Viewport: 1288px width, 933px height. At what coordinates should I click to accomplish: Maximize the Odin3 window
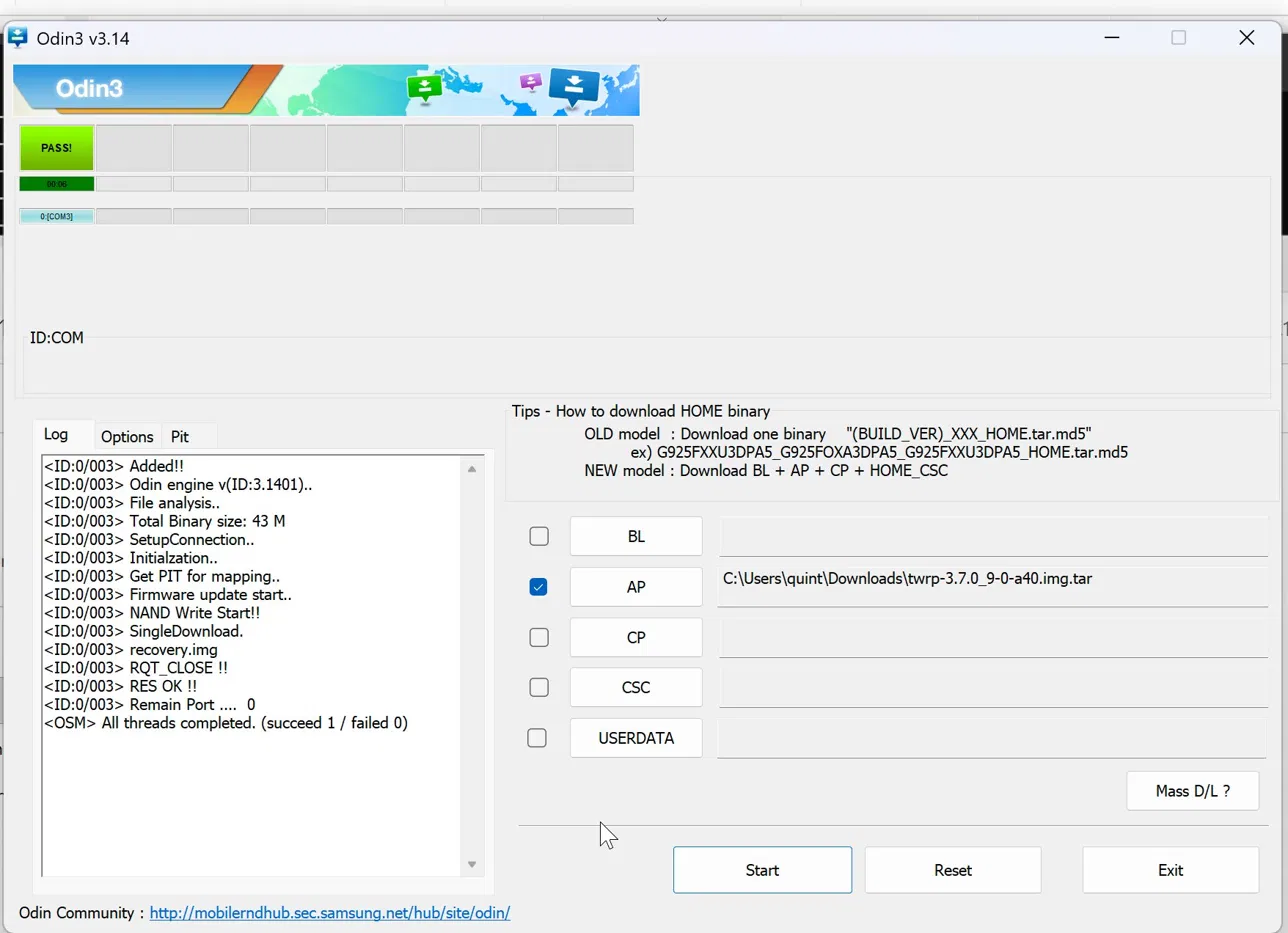tap(1179, 38)
